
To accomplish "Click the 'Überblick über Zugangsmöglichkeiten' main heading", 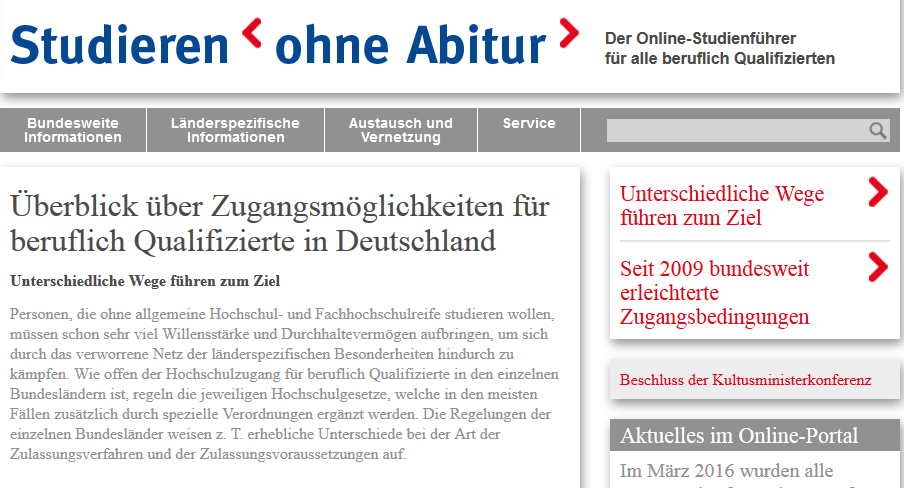I will pyautogui.click(x=280, y=224).
